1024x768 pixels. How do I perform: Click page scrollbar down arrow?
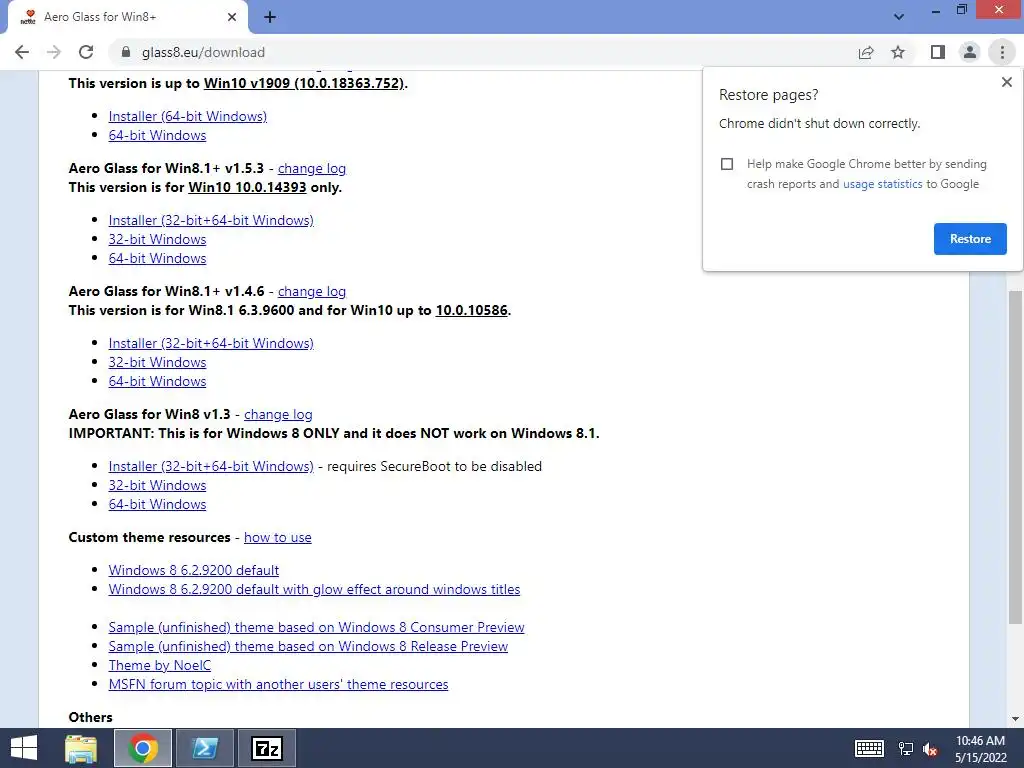tap(1015, 719)
